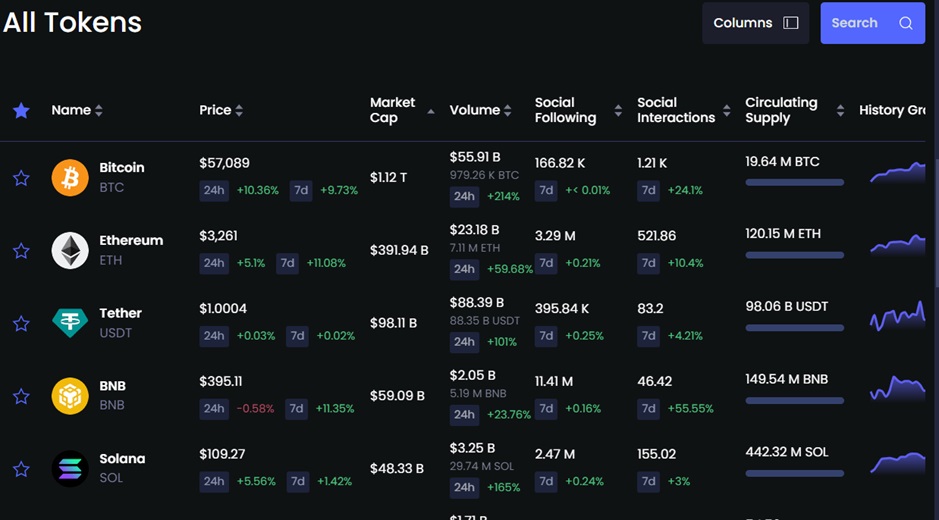Click the layout icon in Columns button
Viewport: 939px width, 520px height.
791,23
